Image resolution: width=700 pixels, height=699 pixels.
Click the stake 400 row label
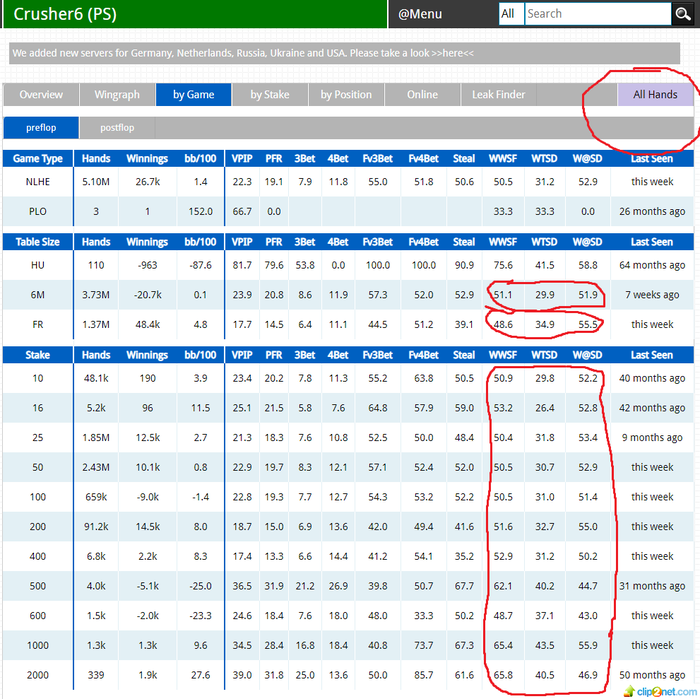coord(38,556)
